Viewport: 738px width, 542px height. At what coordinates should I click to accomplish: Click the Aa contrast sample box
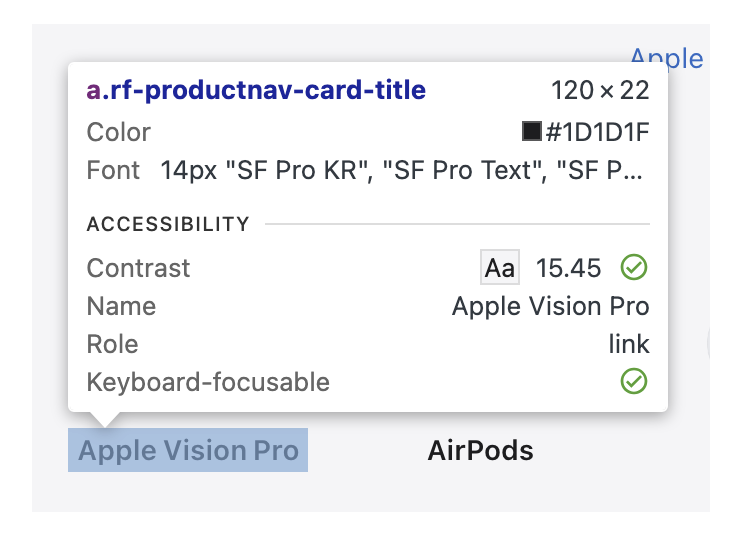point(500,268)
